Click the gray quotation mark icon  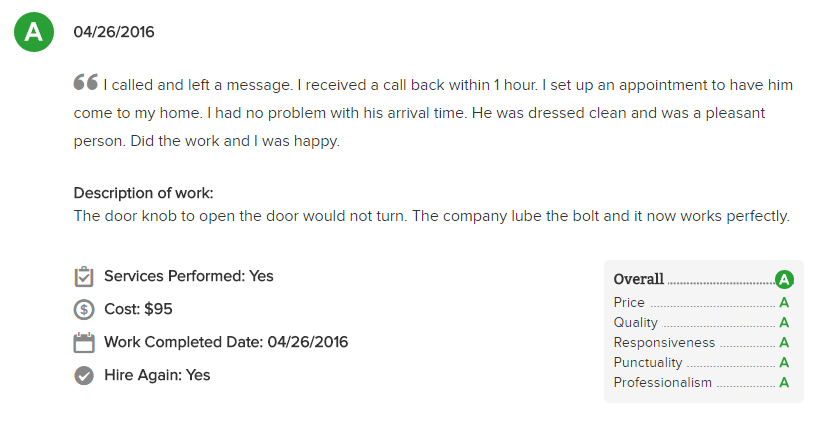[86, 82]
